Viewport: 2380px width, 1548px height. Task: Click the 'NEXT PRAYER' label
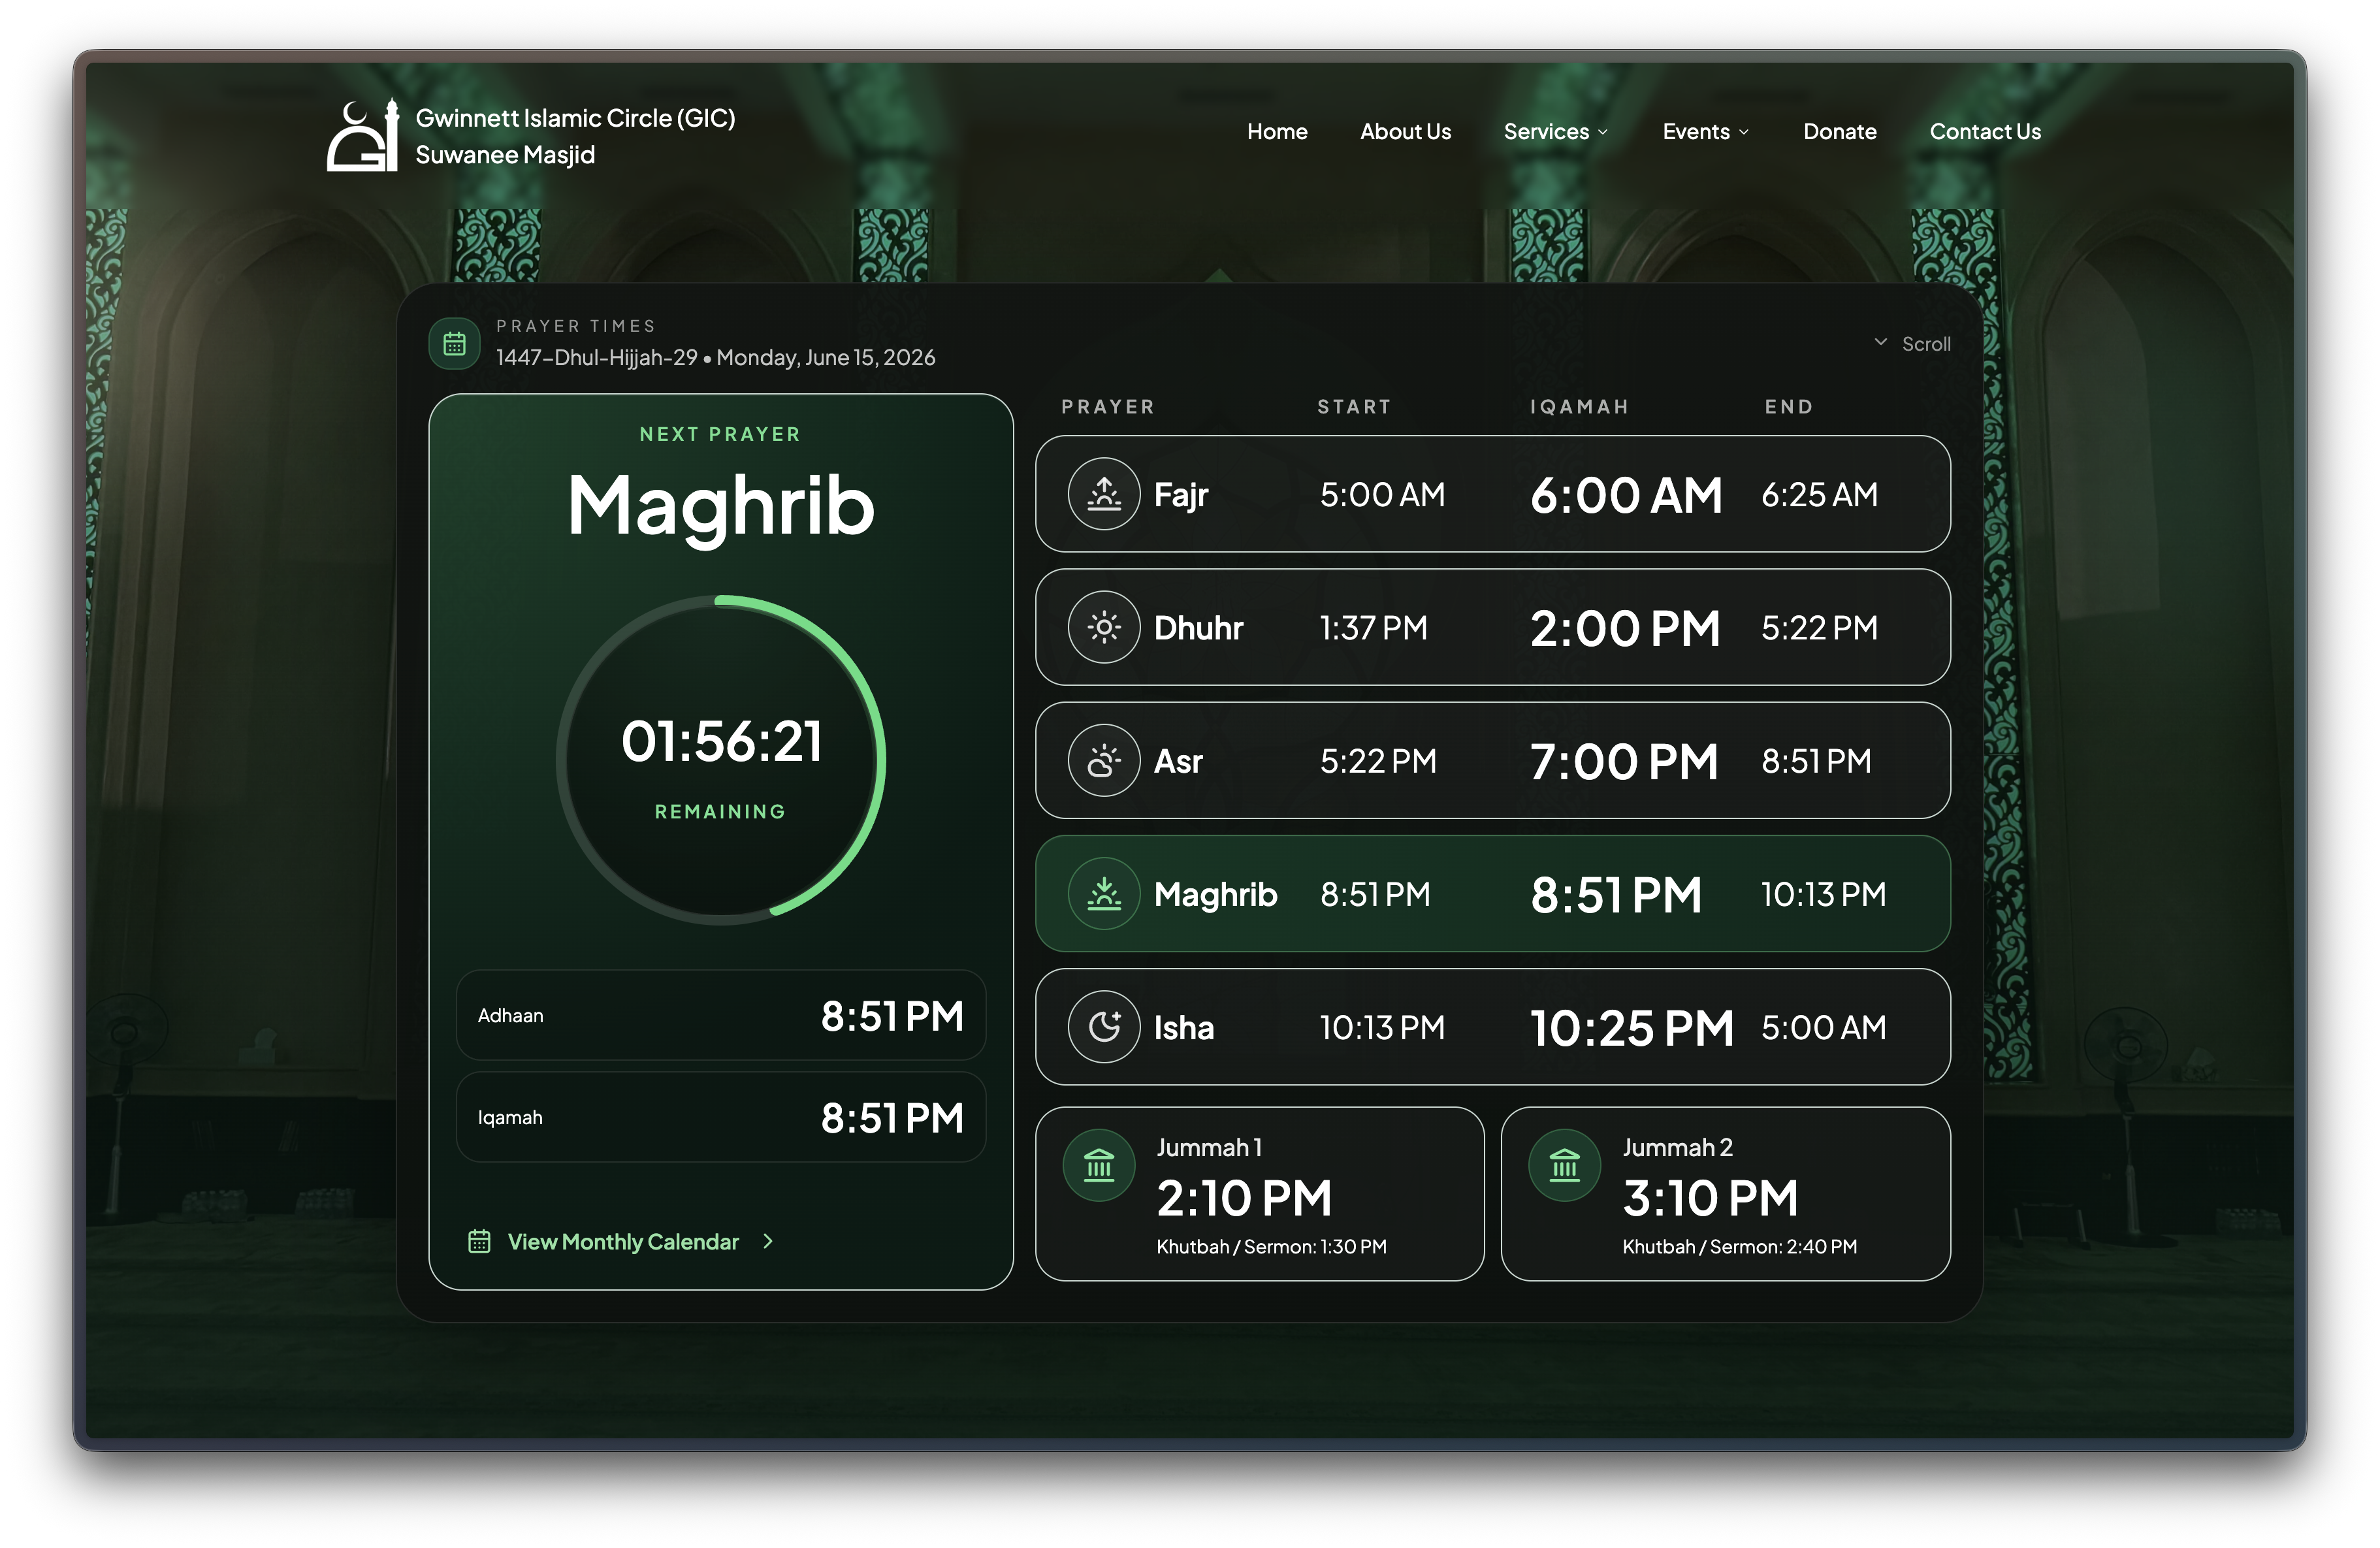click(720, 434)
